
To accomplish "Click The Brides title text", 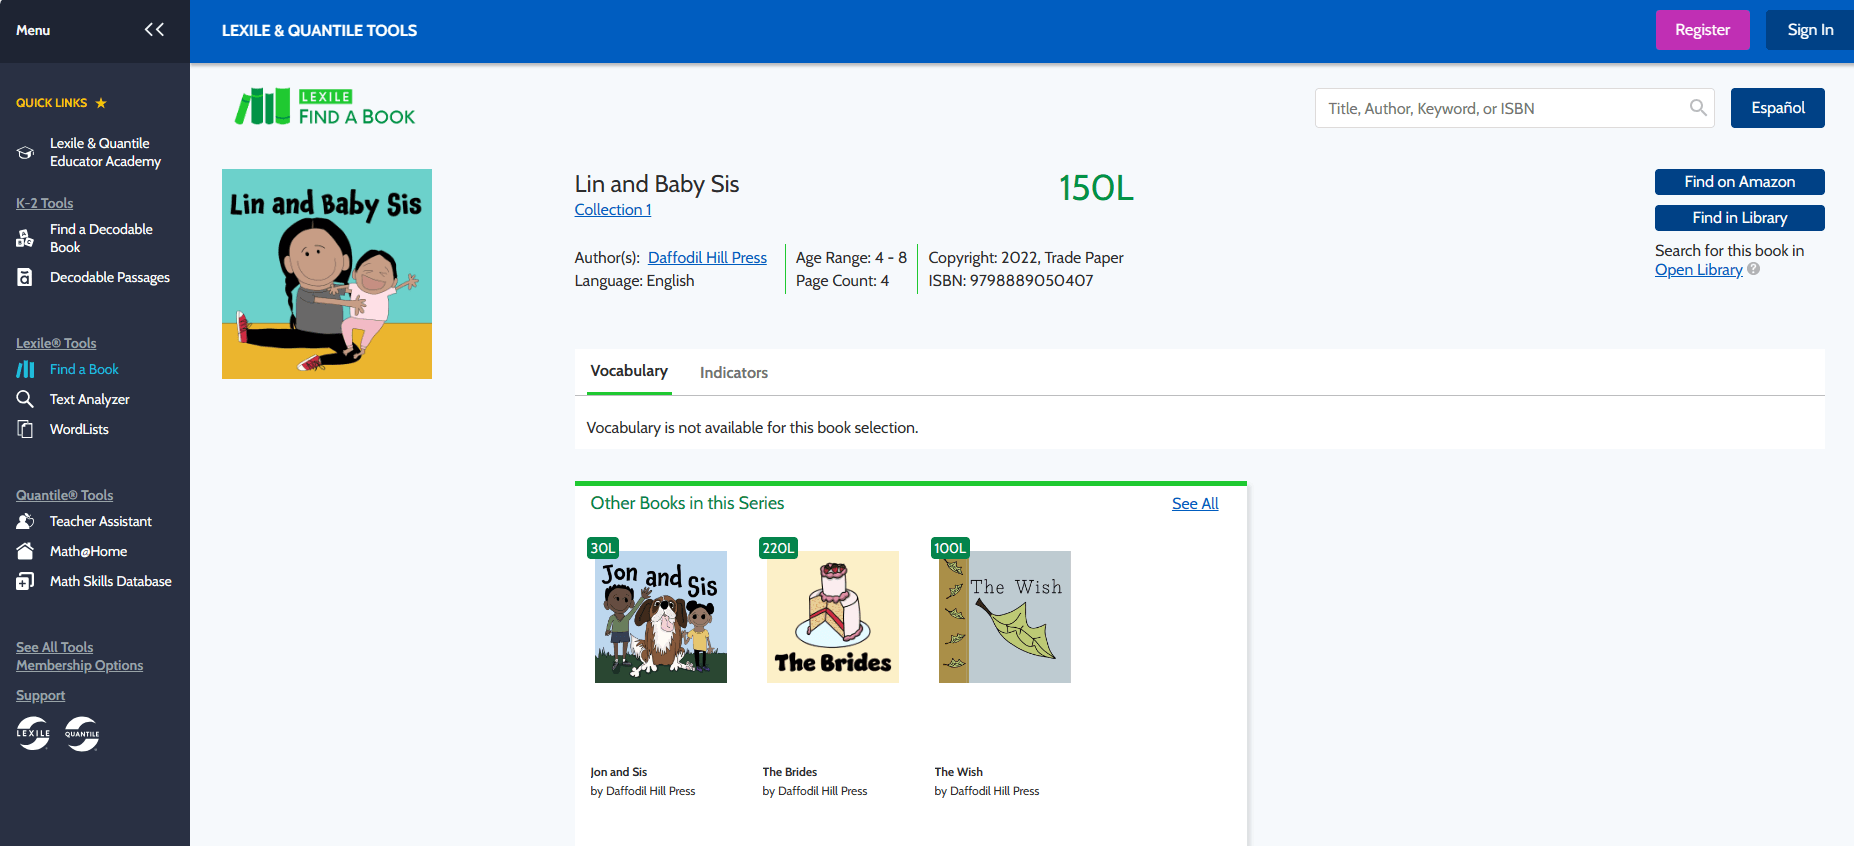I will (789, 772).
